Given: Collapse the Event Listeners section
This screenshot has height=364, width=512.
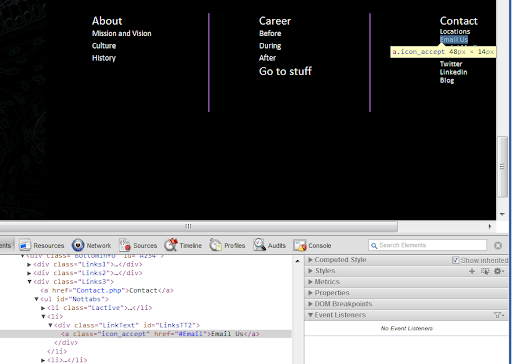Looking at the screenshot, I should [310, 315].
